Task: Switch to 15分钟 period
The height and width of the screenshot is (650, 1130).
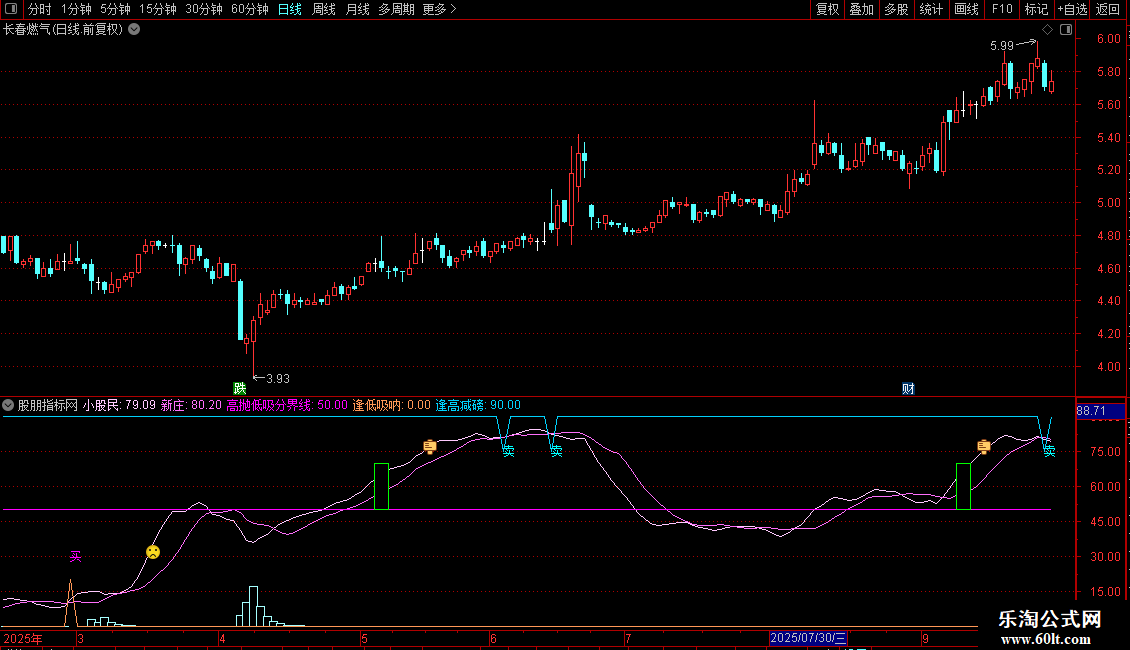Action: tap(158, 9)
